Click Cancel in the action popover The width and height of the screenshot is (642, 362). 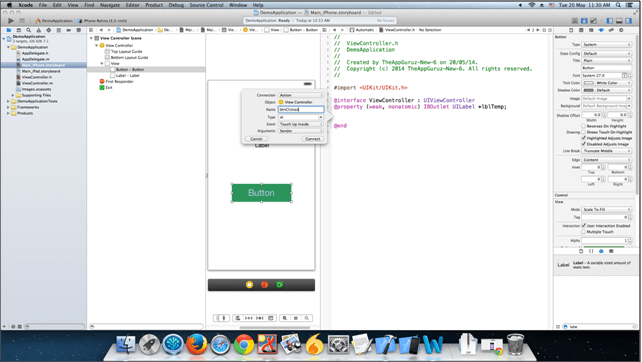tap(256, 139)
